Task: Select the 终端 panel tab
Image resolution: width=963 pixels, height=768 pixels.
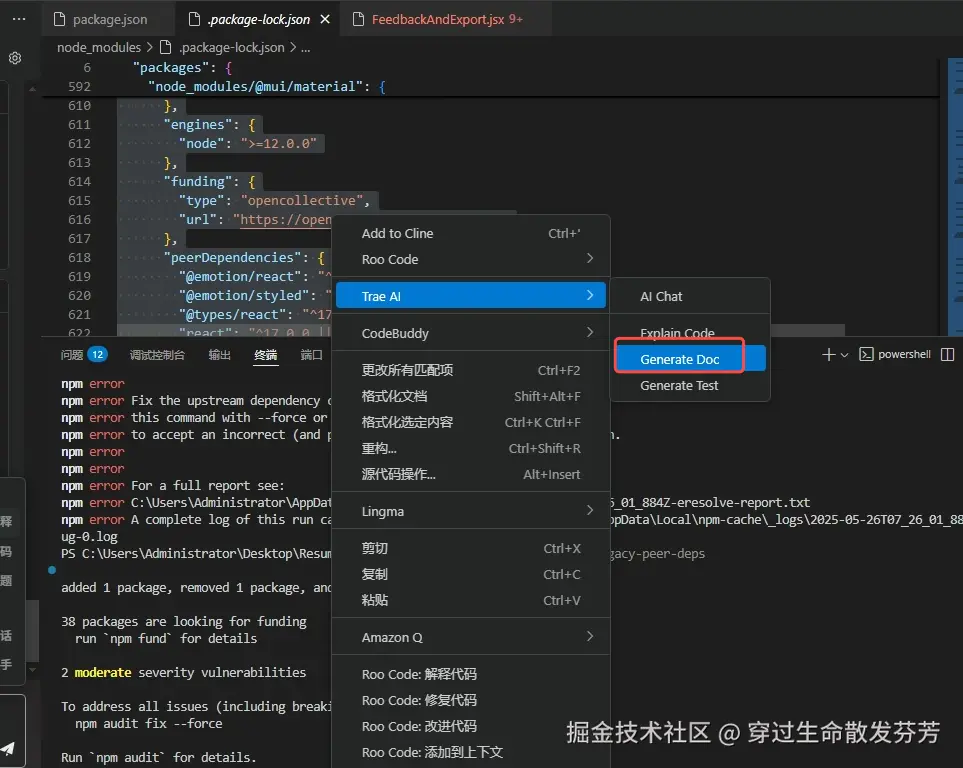Action: click(265, 355)
